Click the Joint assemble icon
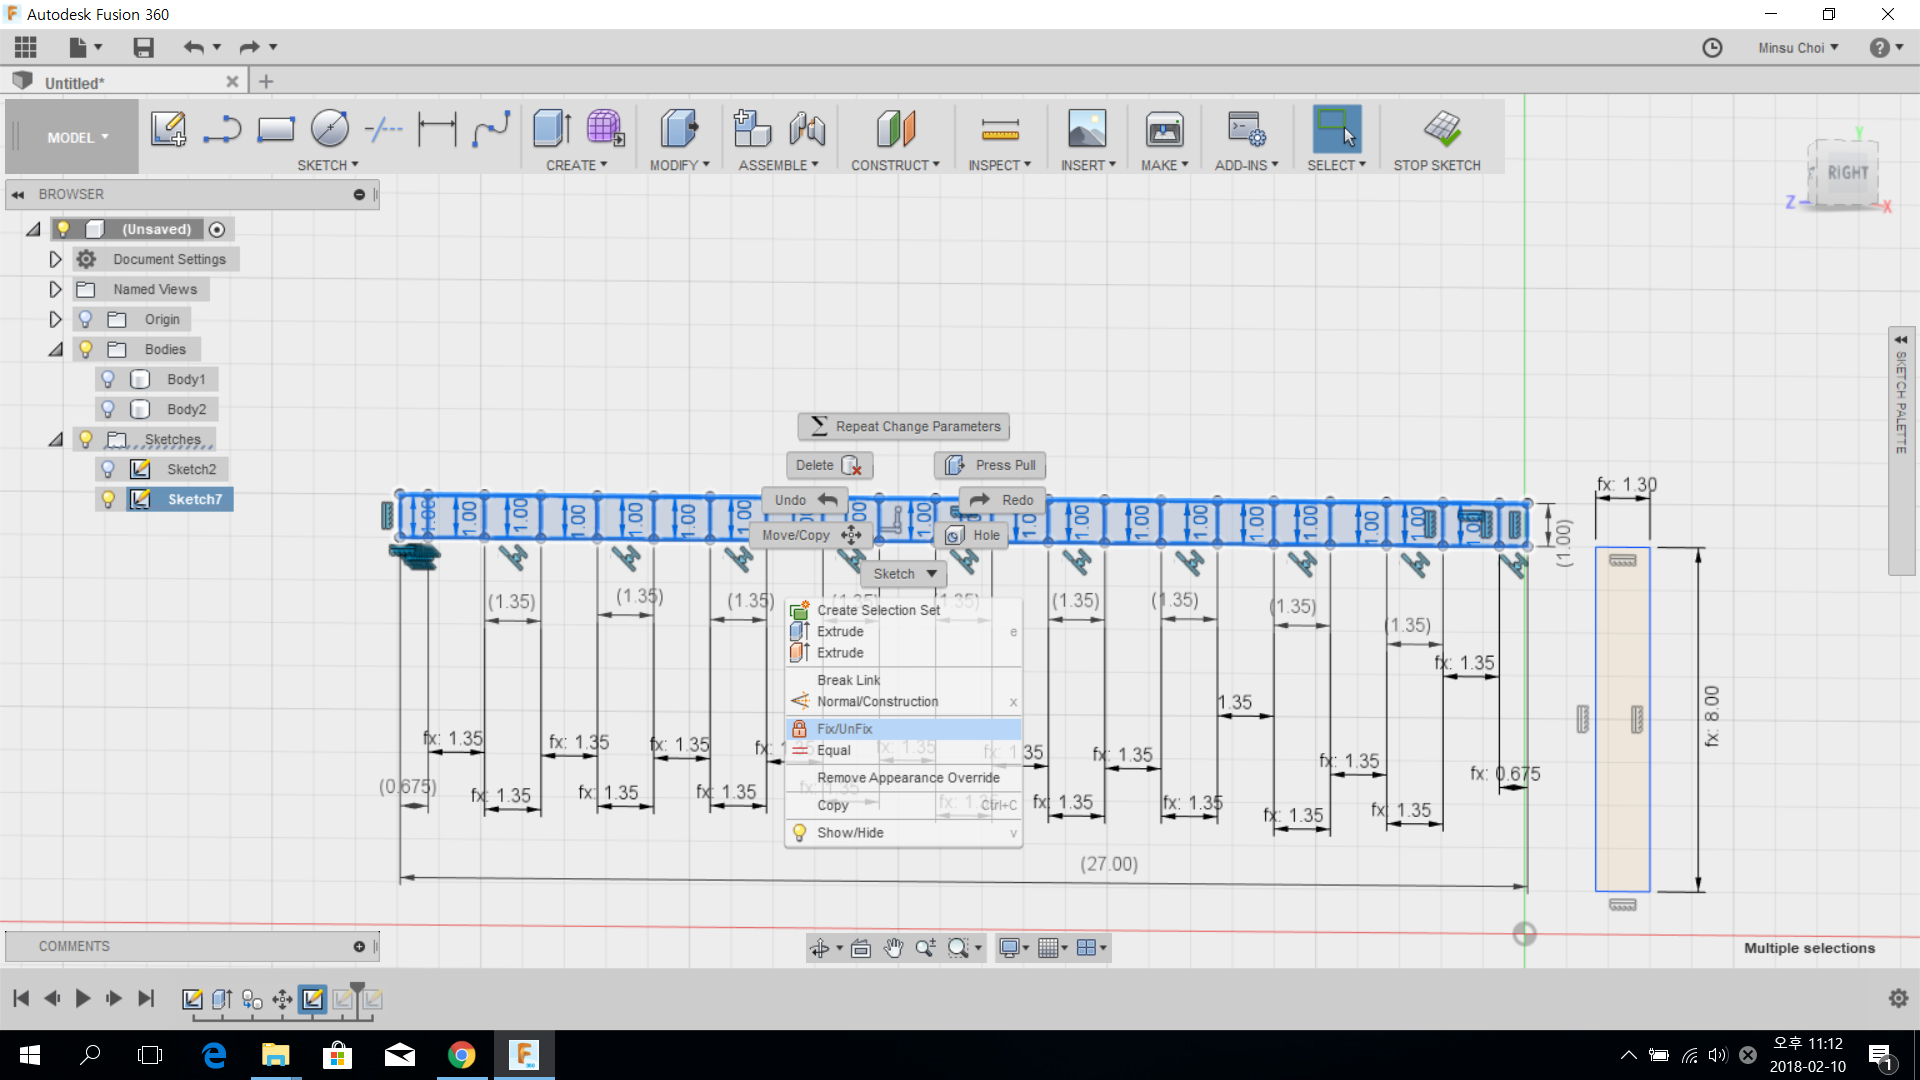 (807, 129)
